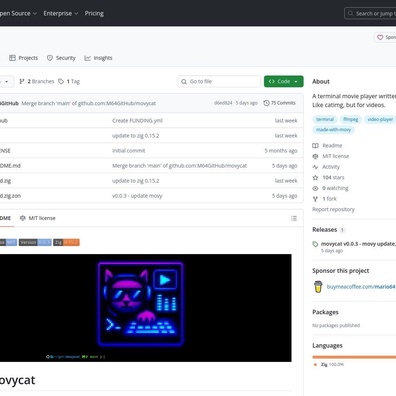This screenshot has width=396, height=396.
Task: Open movycat v0.0.3 release
Action: point(358,244)
